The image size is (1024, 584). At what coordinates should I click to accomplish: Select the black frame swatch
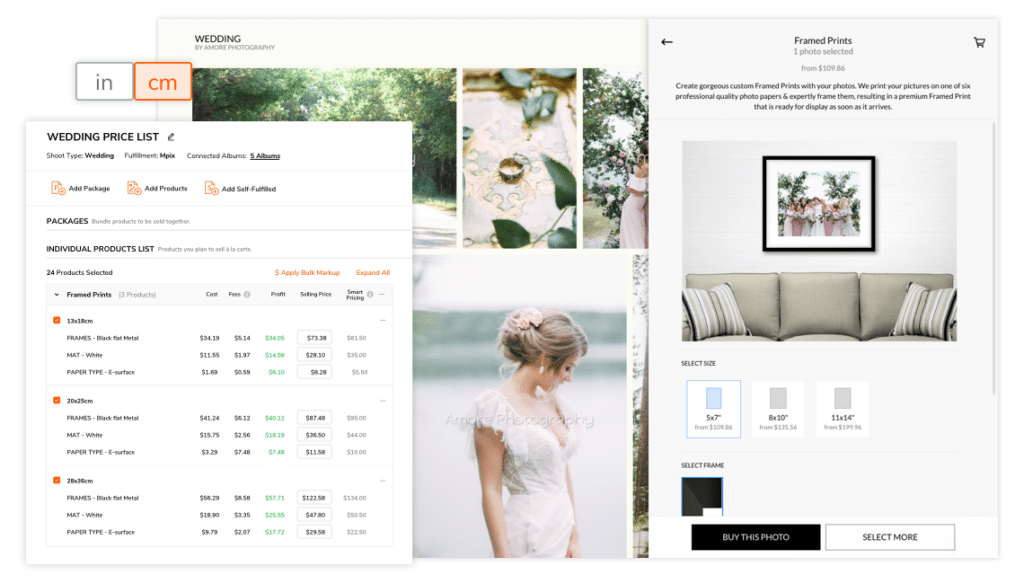(x=701, y=496)
